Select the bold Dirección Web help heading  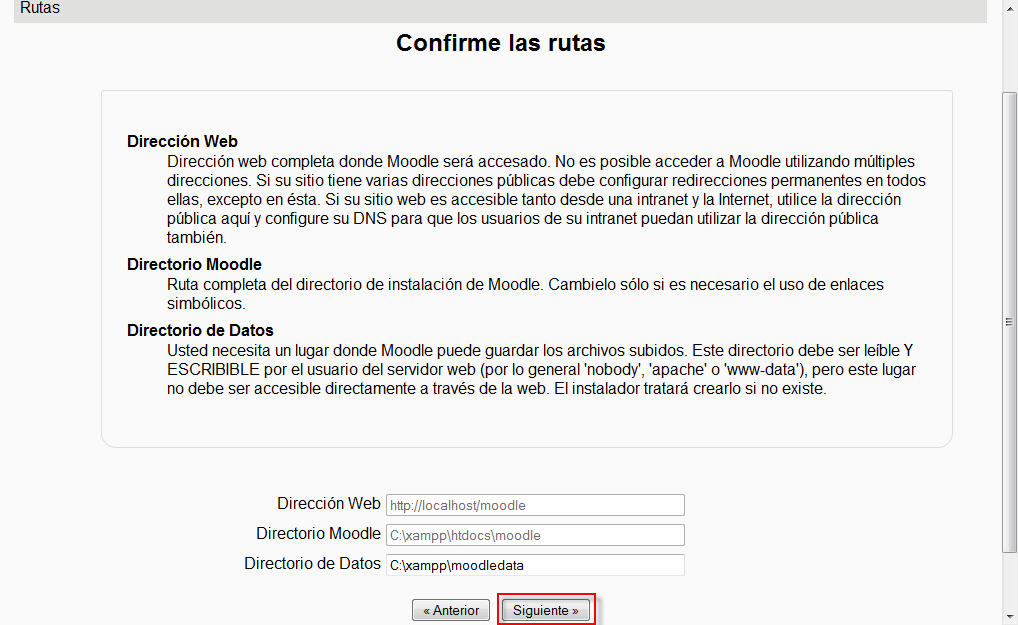point(182,141)
